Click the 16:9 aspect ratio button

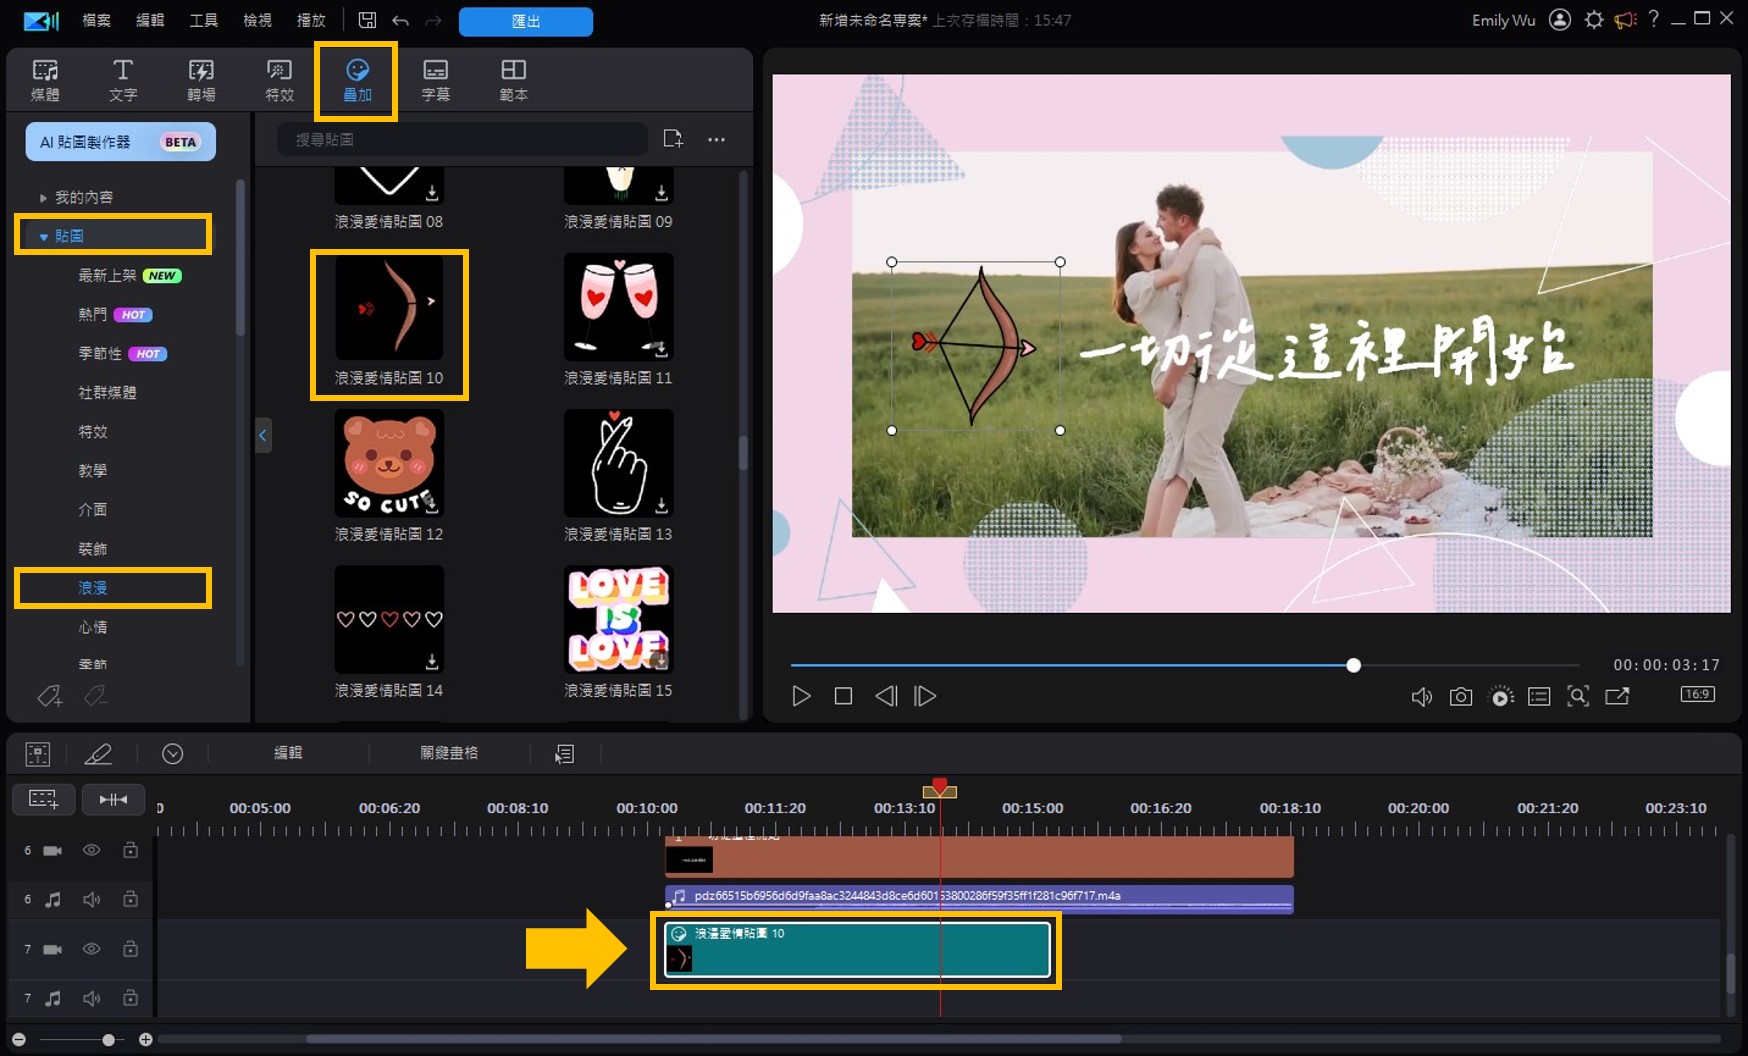1696,696
